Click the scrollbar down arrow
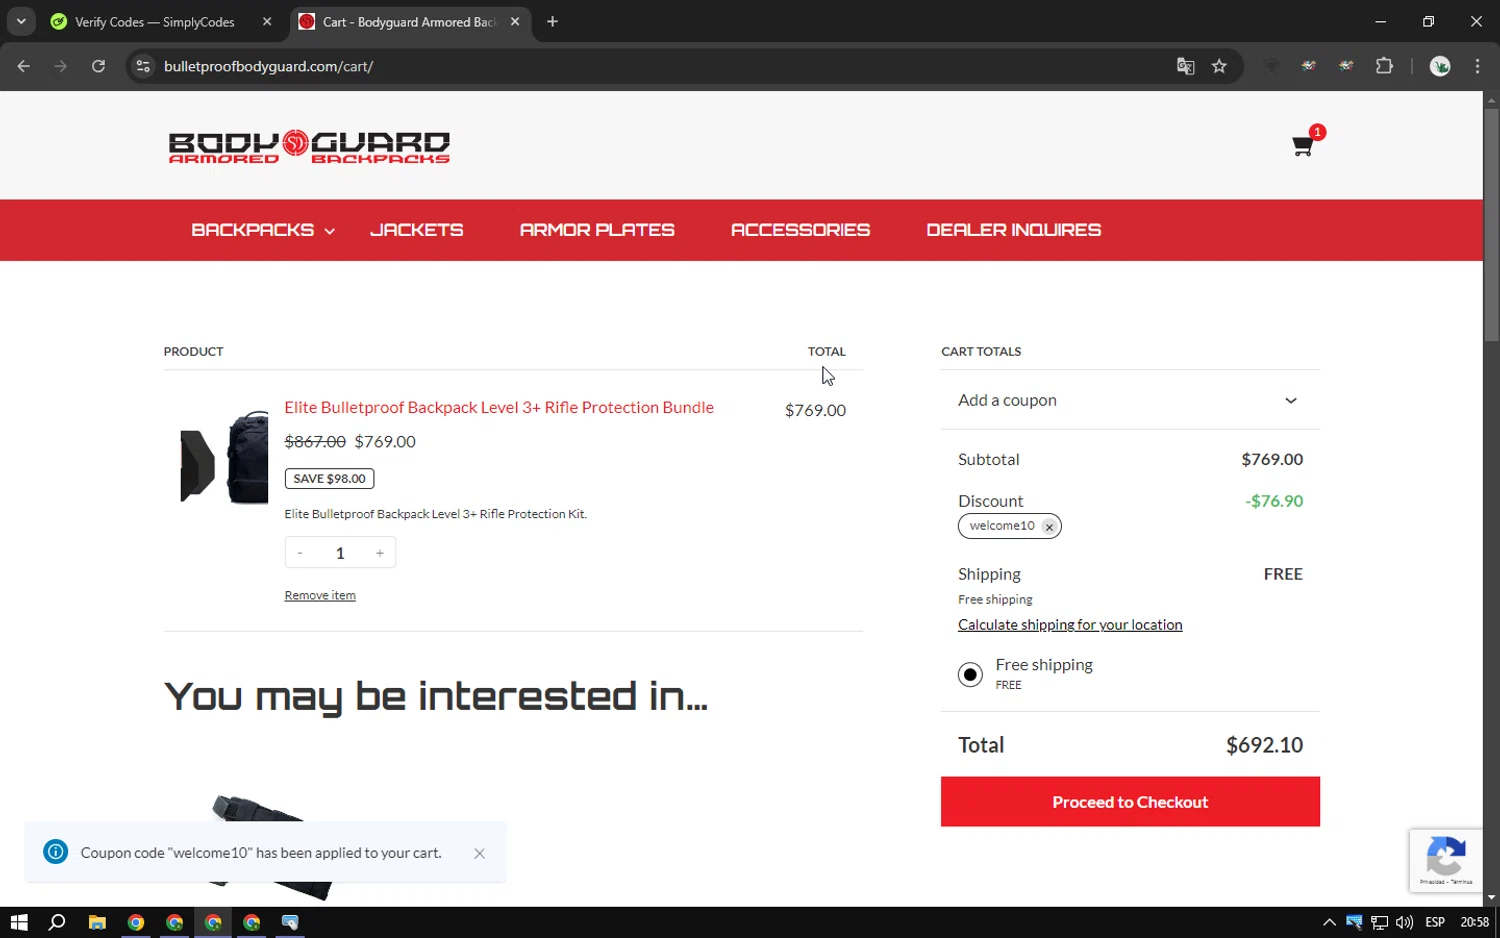The image size is (1500, 938). point(1491,898)
